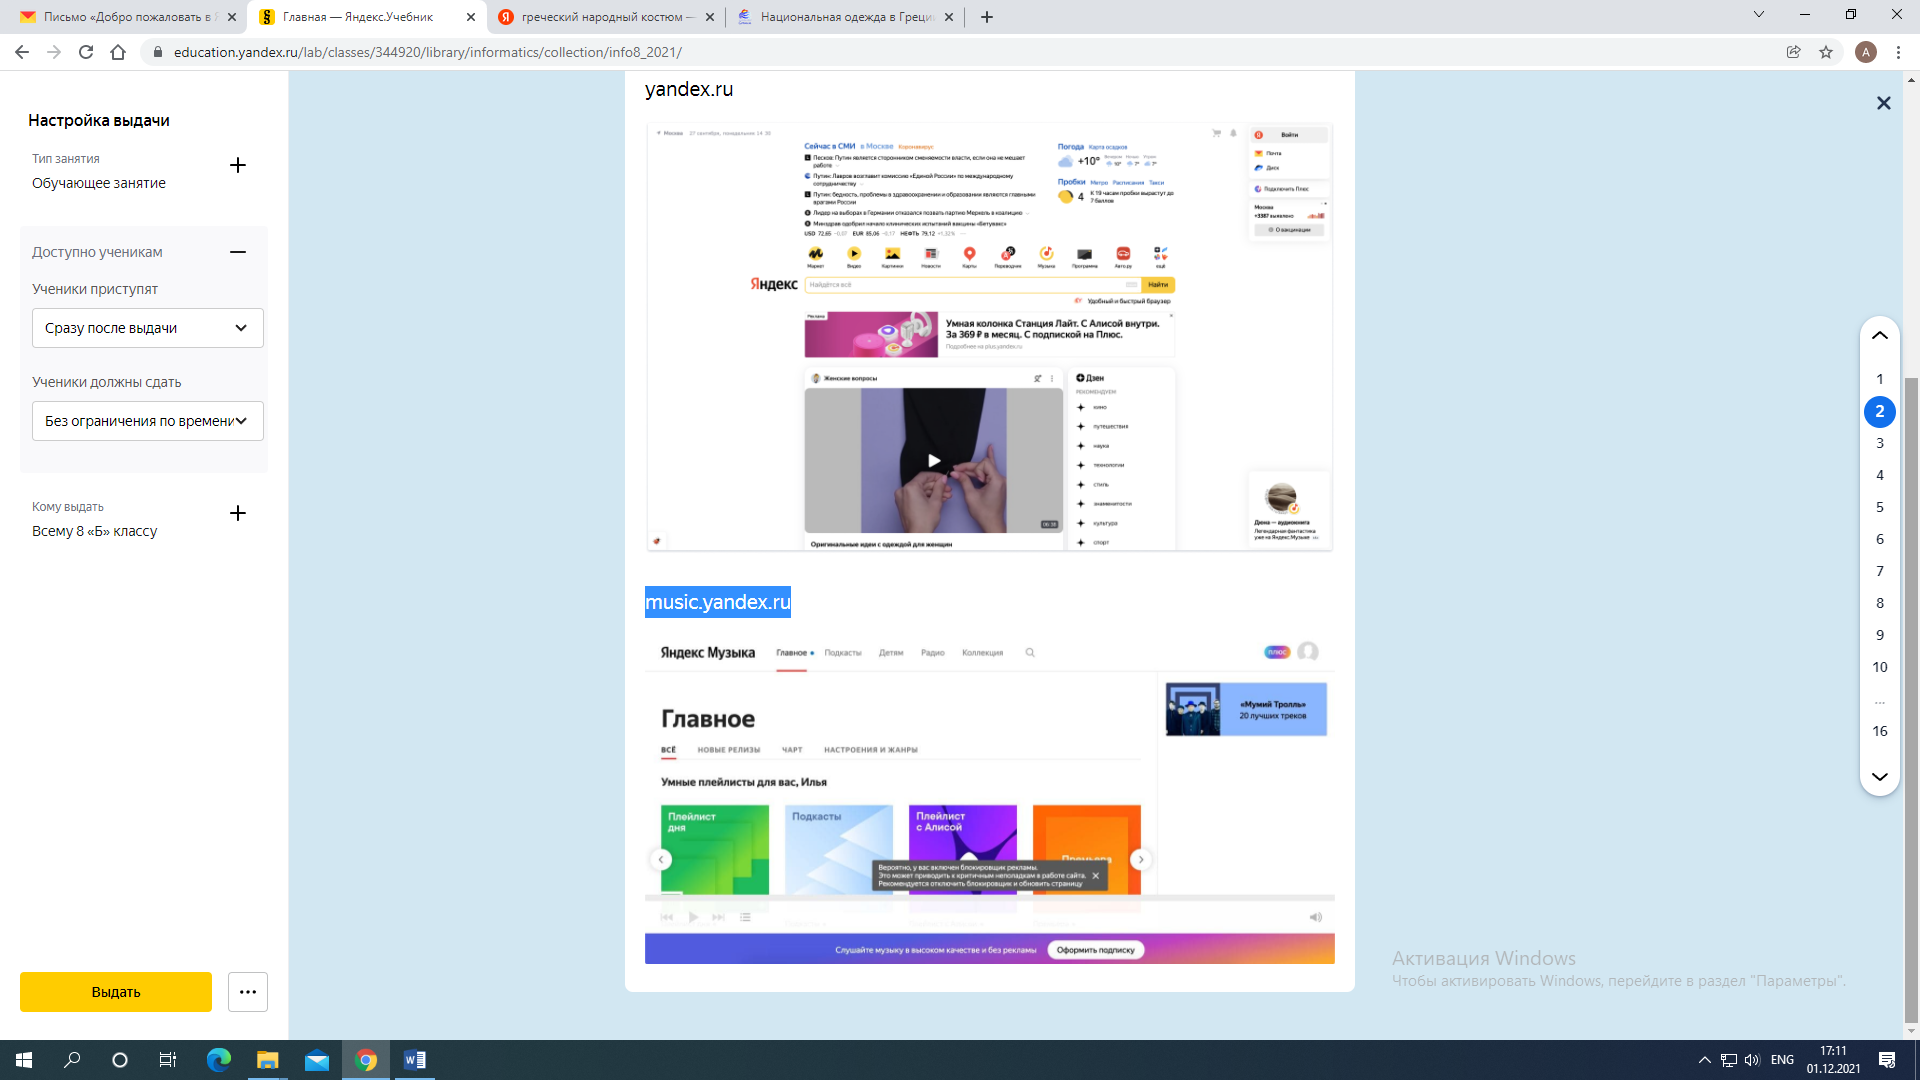
Task: Click the Всему 8 «Б» классу text
Action: coord(95,531)
